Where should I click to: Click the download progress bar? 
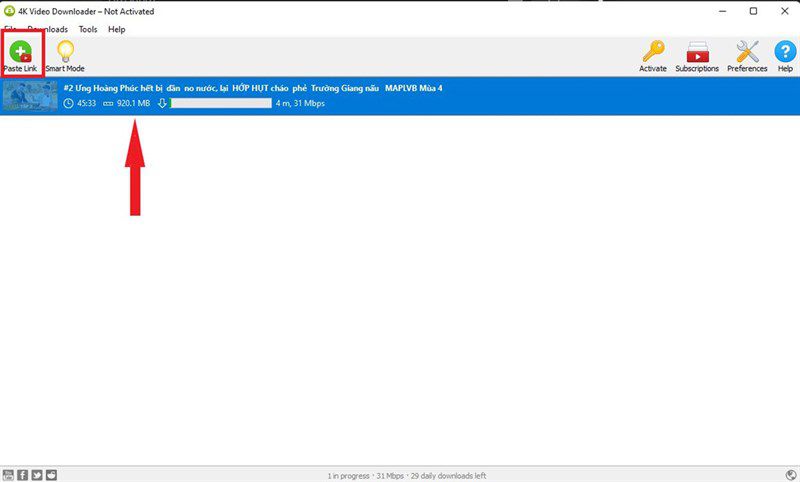point(220,104)
